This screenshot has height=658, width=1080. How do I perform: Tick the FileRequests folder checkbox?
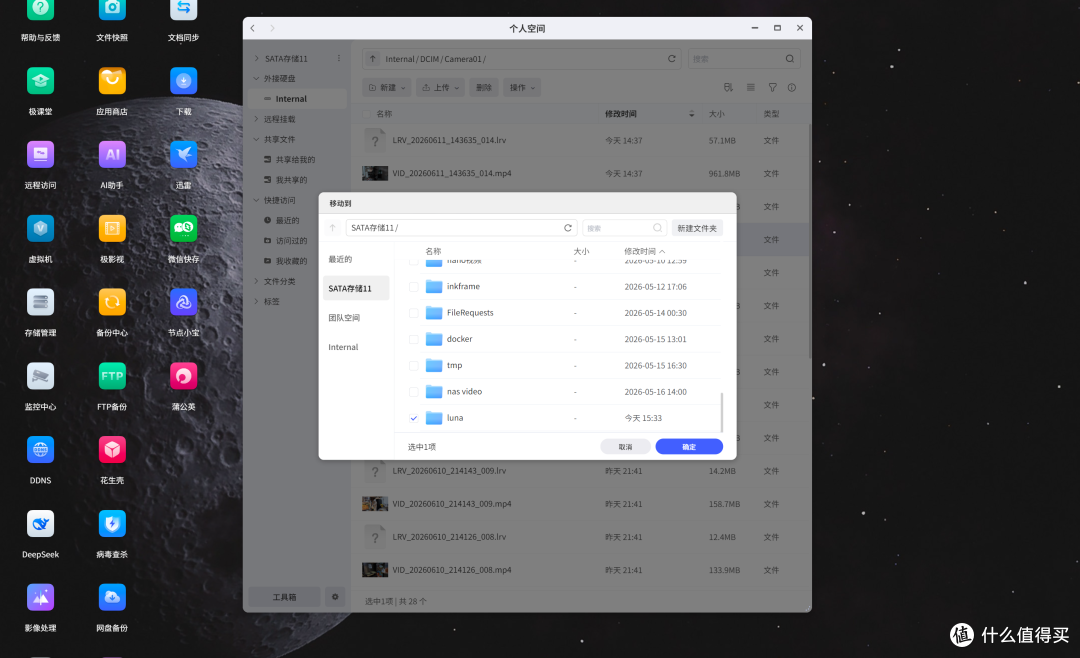413,313
